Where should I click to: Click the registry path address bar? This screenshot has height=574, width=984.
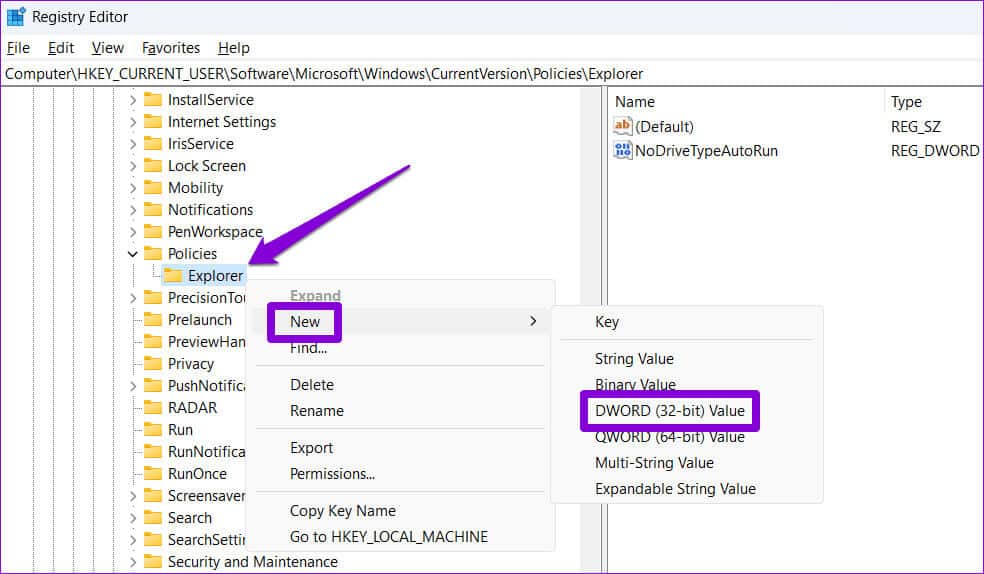(x=492, y=73)
